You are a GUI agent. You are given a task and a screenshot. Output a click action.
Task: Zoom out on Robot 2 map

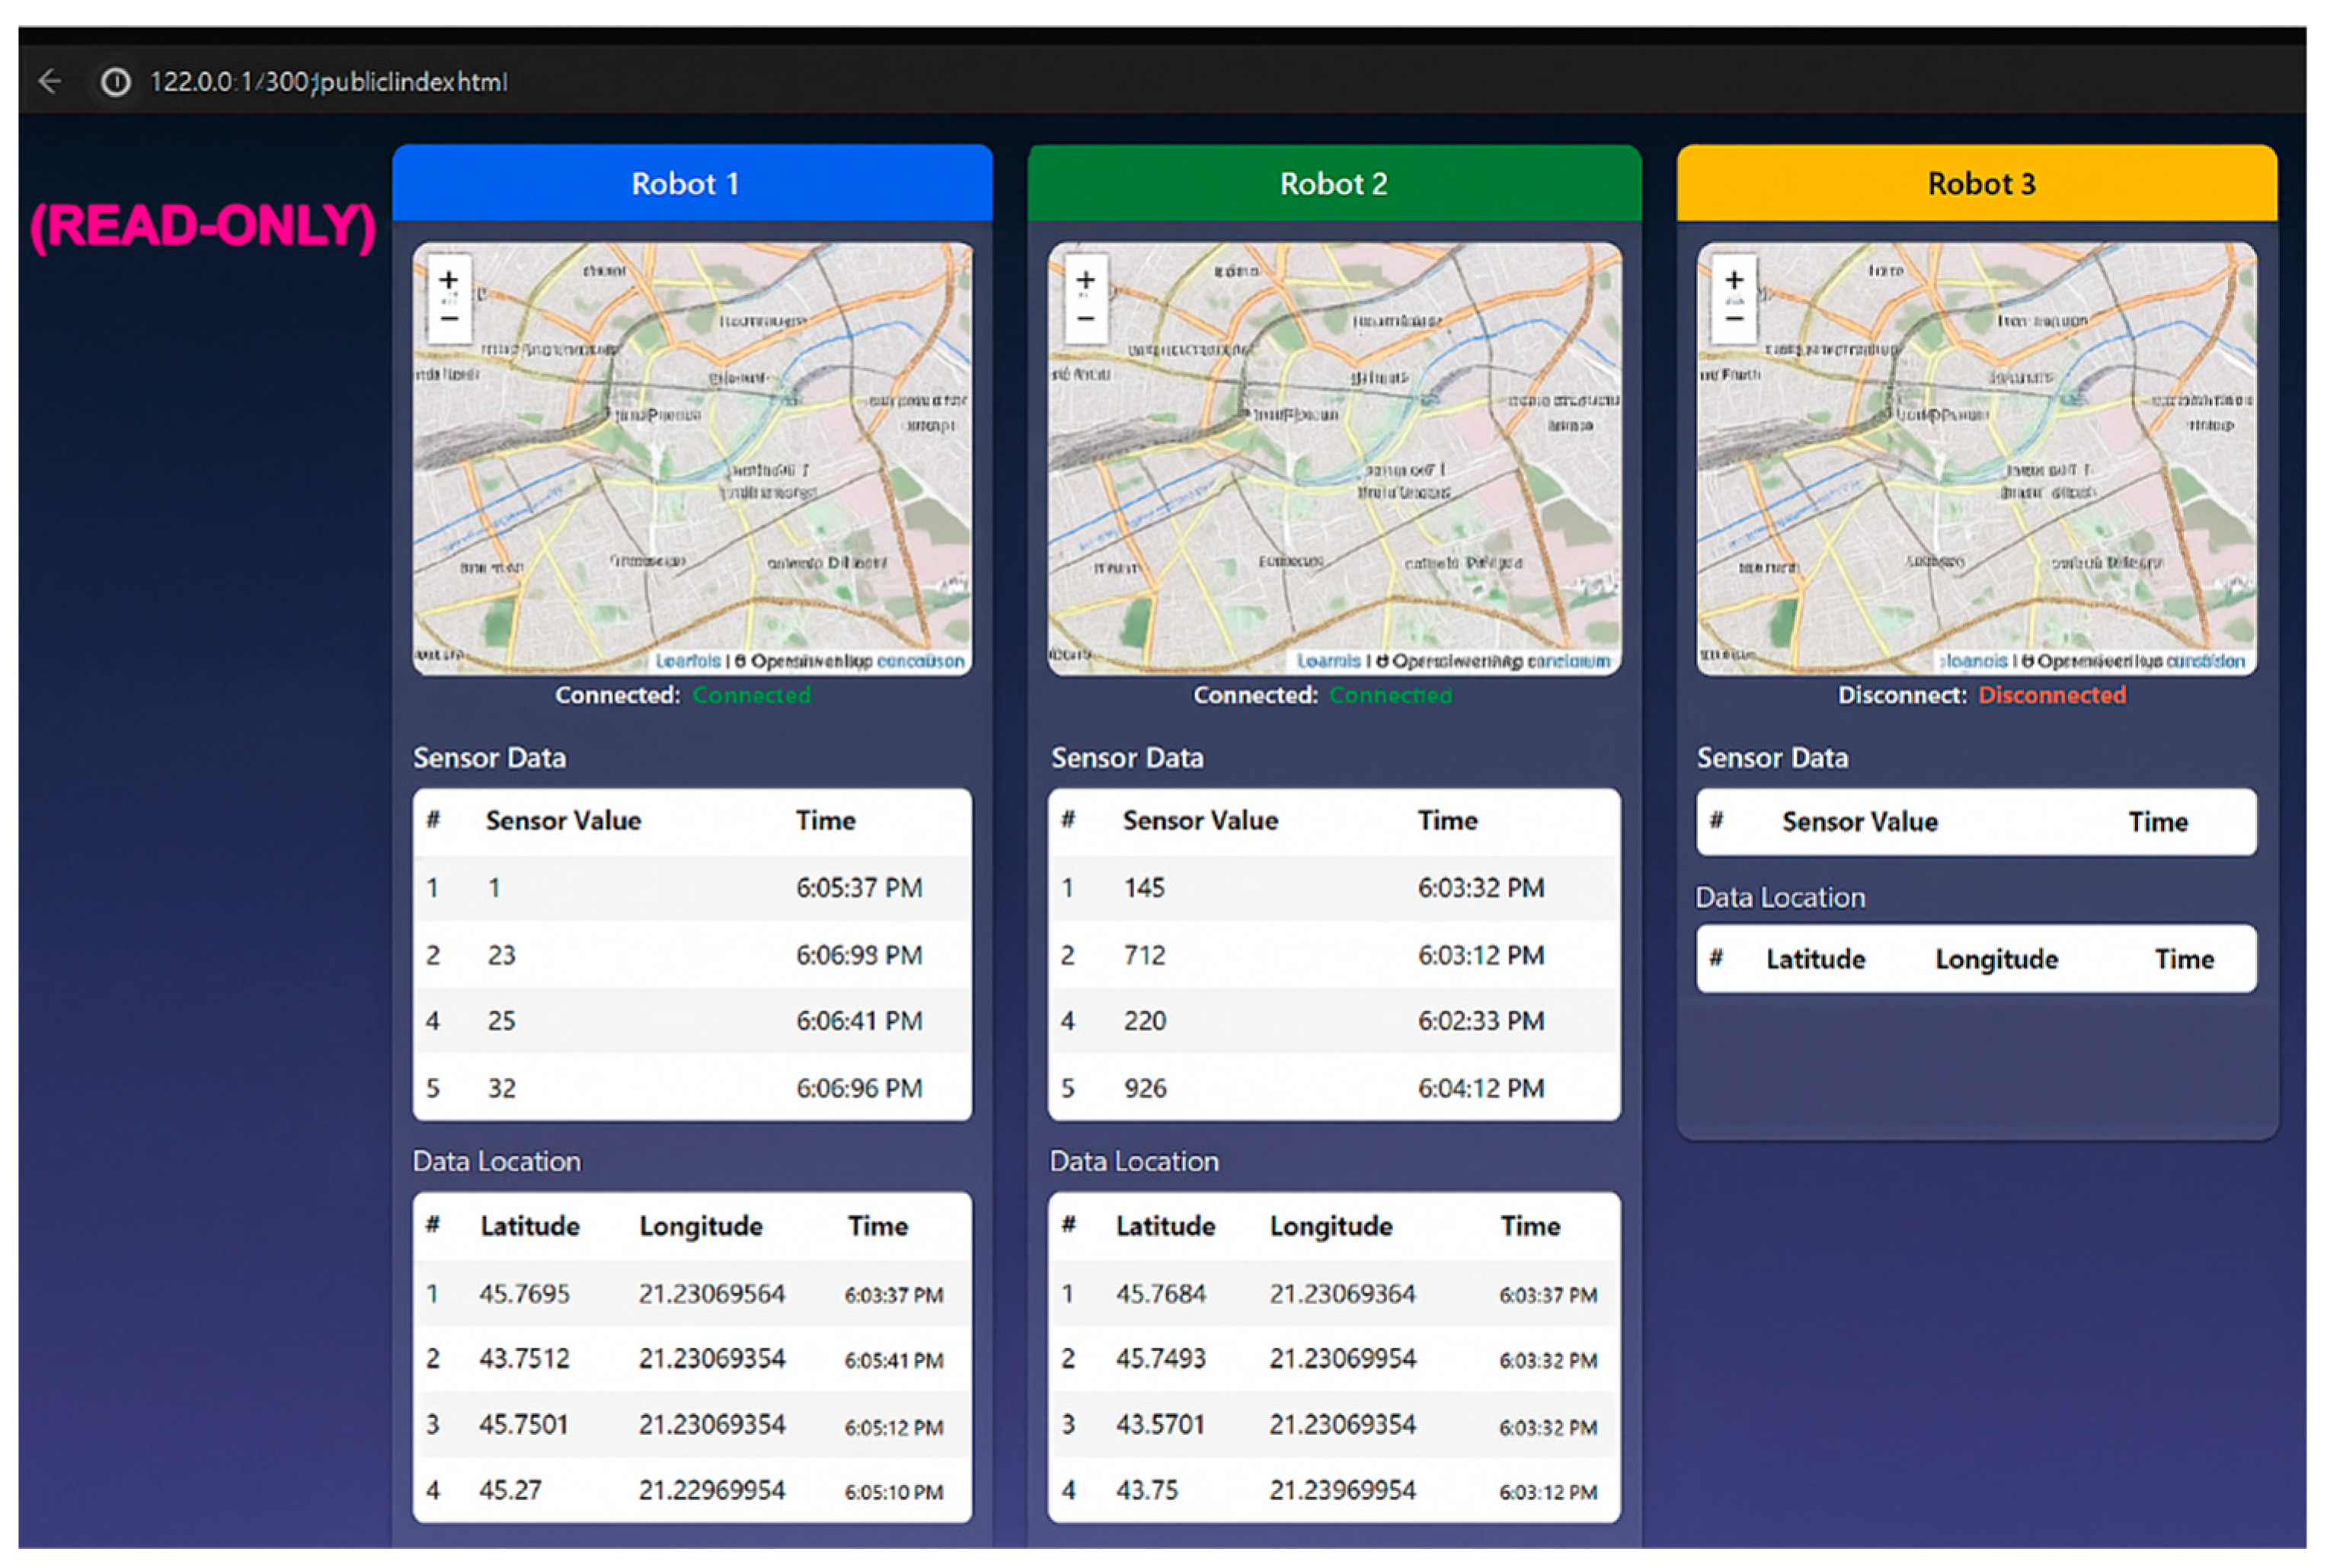click(x=1085, y=320)
